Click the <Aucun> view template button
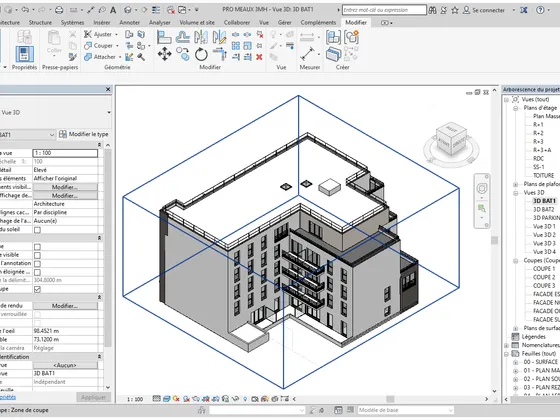The height and width of the screenshot is (420, 560). pos(65,365)
